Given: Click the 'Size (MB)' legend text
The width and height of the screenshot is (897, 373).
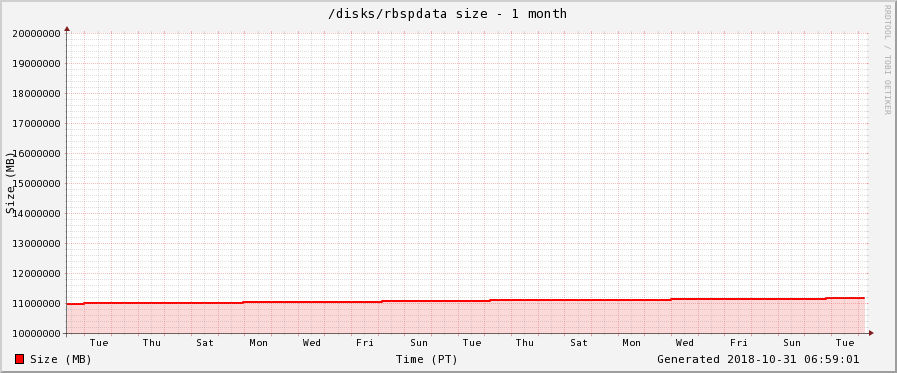Looking at the screenshot, I should 61,359.
